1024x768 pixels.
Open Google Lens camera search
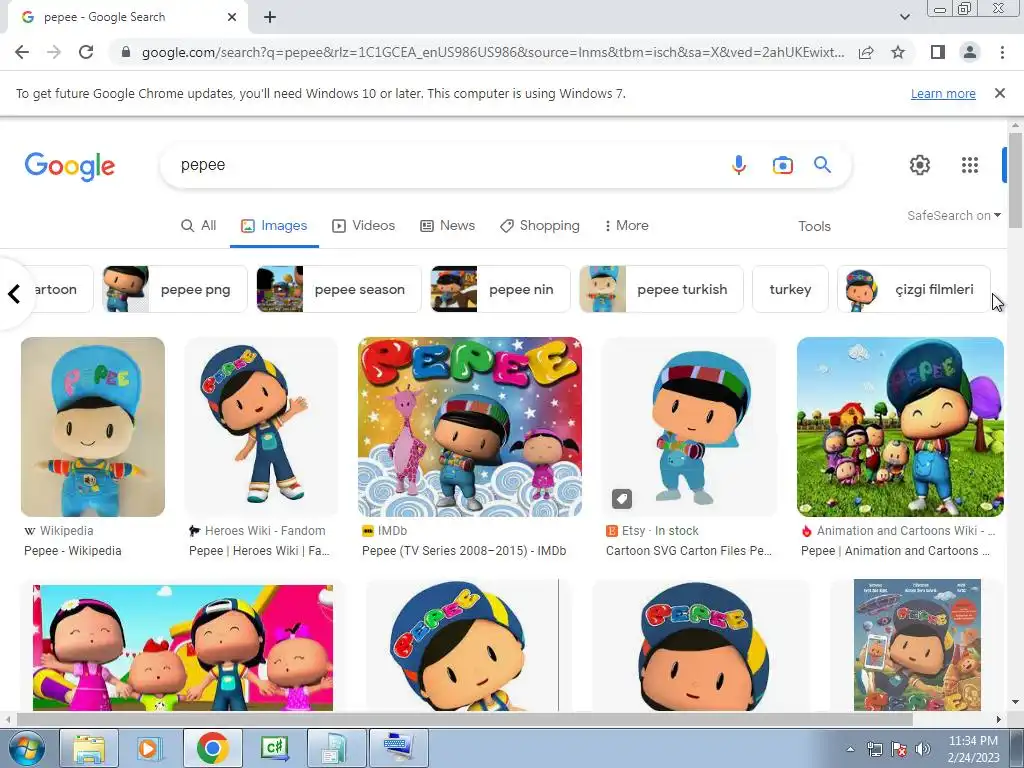(782, 165)
